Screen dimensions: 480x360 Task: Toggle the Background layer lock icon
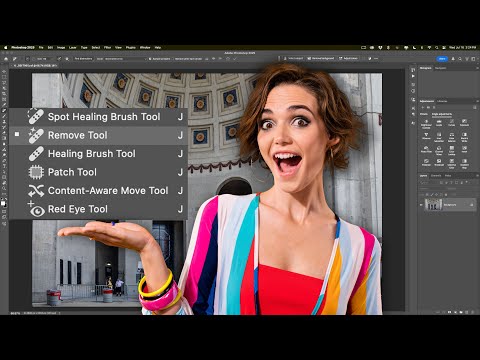tap(471, 205)
